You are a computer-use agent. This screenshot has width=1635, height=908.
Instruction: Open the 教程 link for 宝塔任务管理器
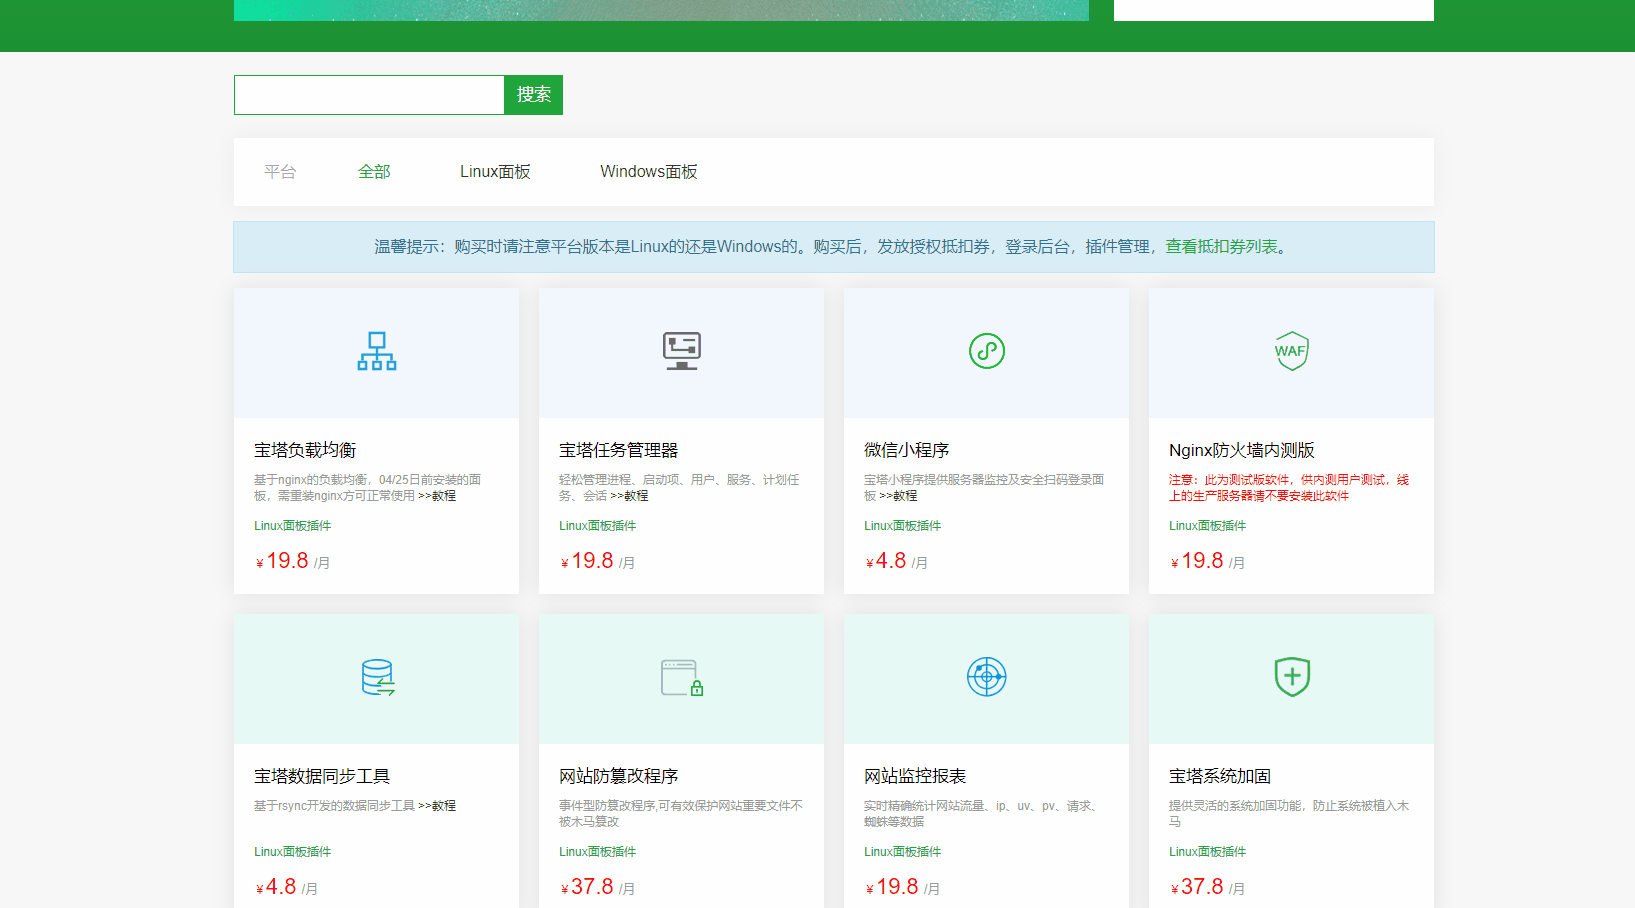(x=629, y=496)
